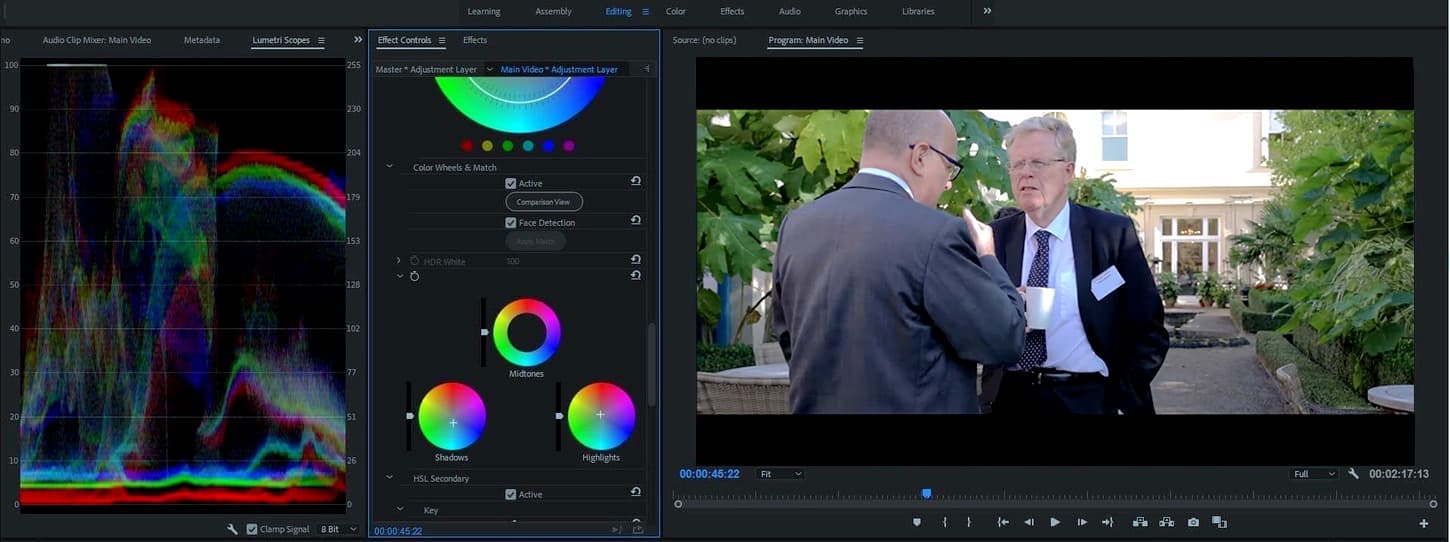
Task: Open the Full playback resolution dropdown
Action: pyautogui.click(x=1314, y=474)
